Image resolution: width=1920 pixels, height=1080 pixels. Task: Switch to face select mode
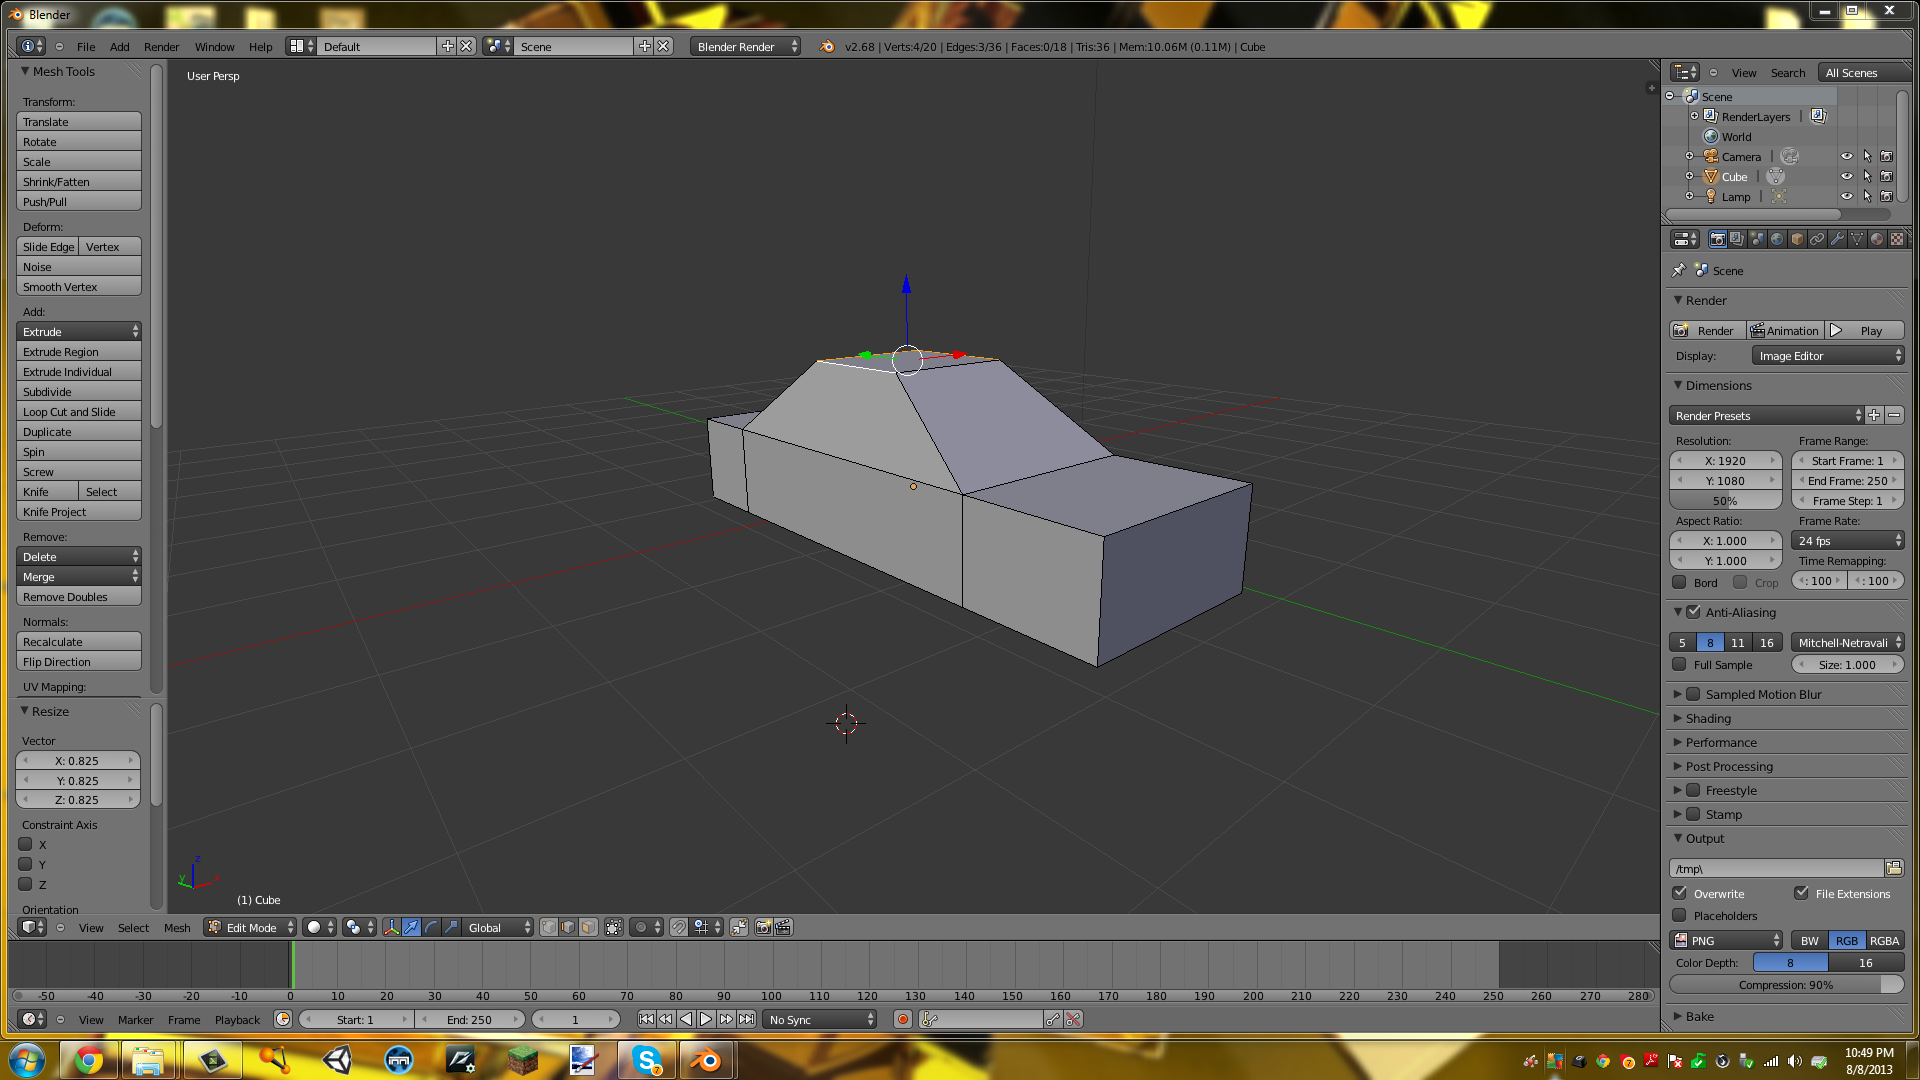pyautogui.click(x=588, y=927)
